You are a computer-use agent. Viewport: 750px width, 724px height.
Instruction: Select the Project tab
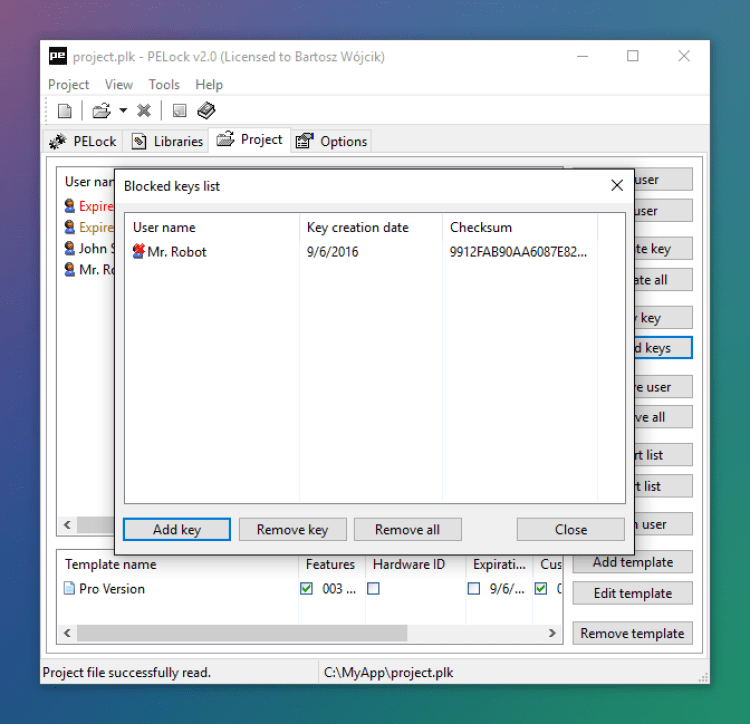click(x=249, y=140)
